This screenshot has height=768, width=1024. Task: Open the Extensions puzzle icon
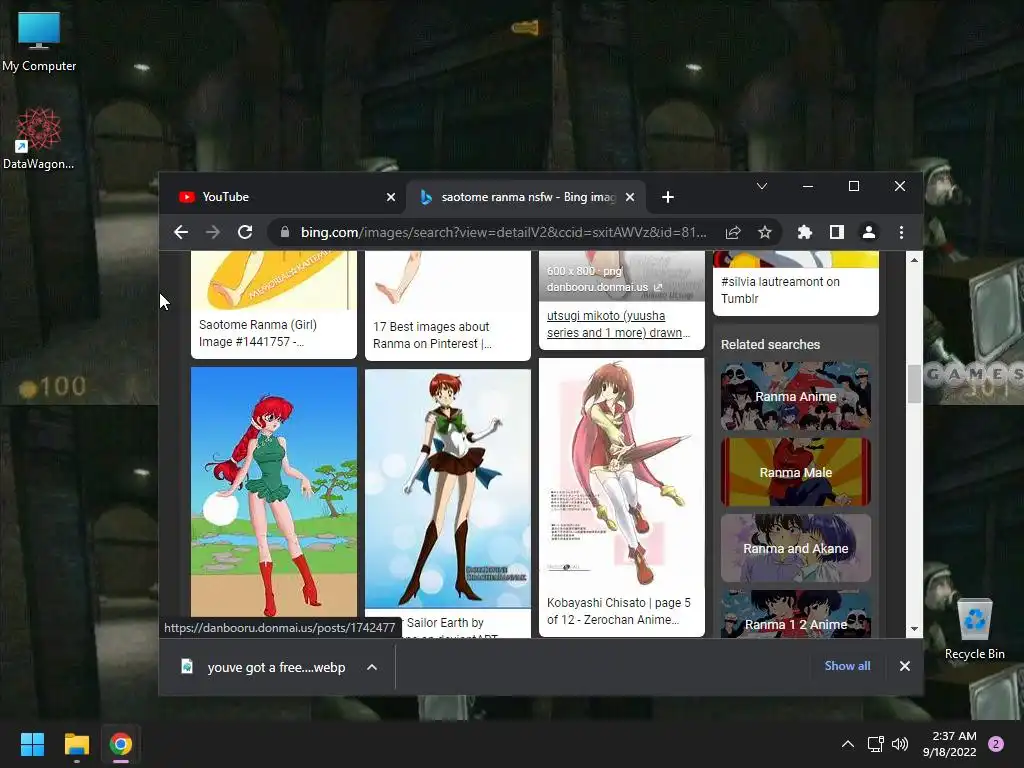[805, 232]
